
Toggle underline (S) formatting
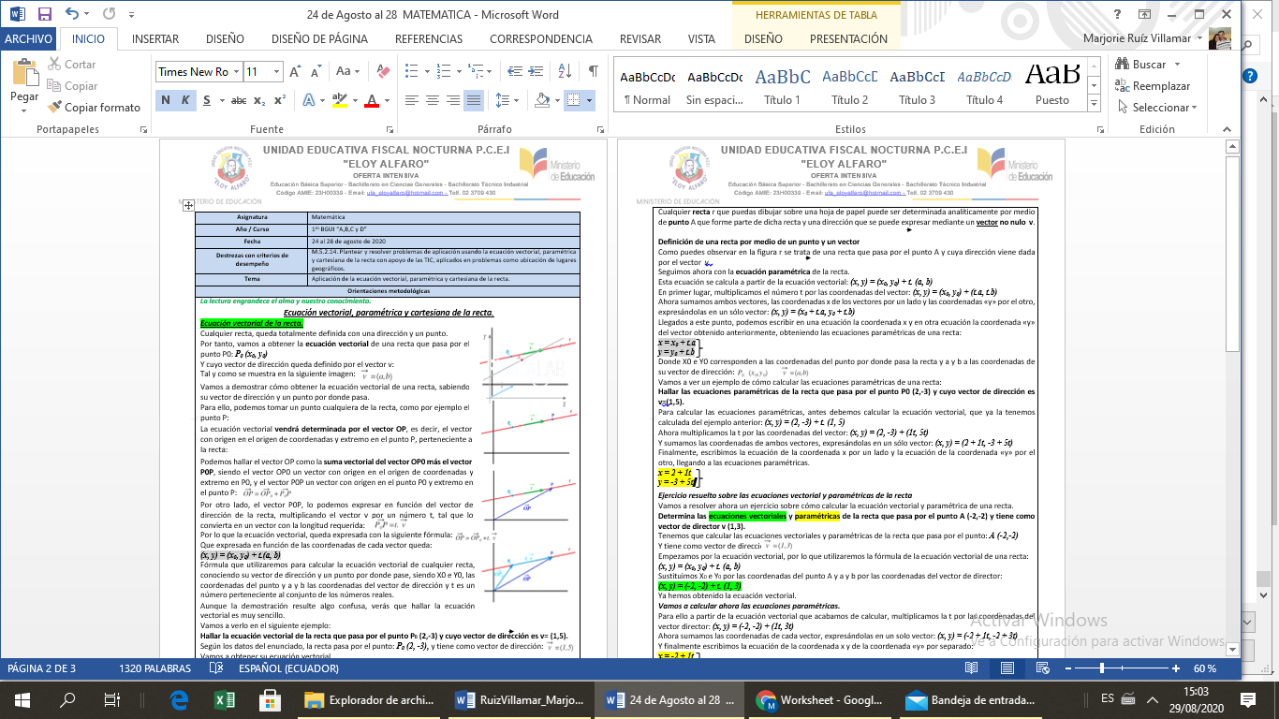tap(206, 100)
